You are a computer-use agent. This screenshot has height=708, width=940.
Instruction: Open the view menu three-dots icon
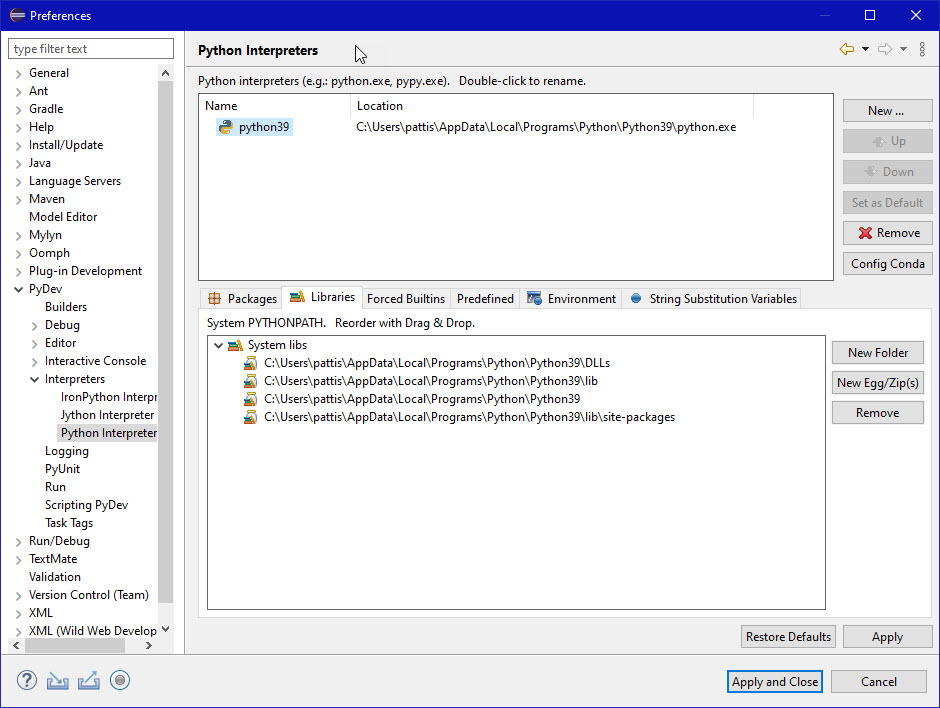pos(922,49)
